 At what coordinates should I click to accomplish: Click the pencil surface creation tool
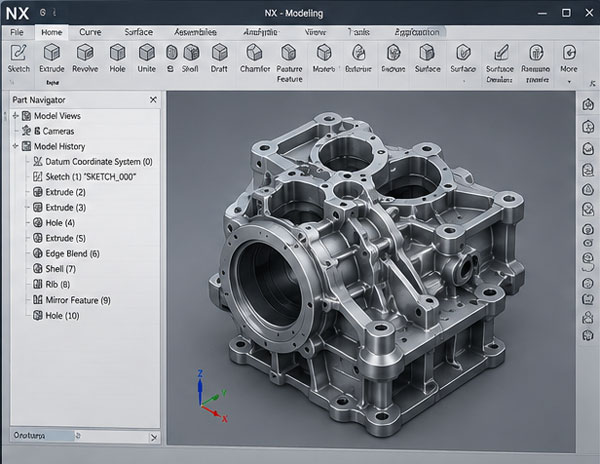tap(500, 63)
